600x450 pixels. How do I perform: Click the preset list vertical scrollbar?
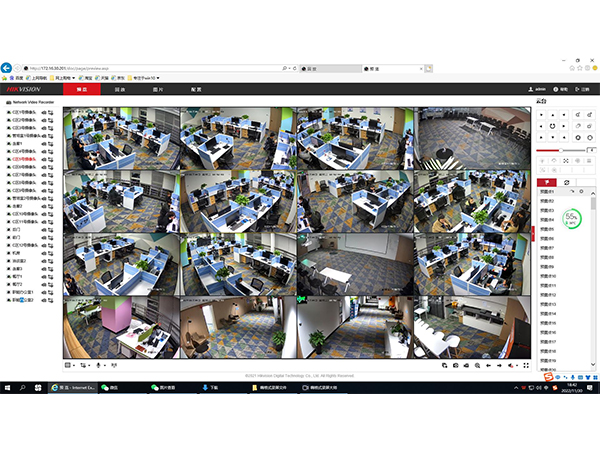point(593,279)
